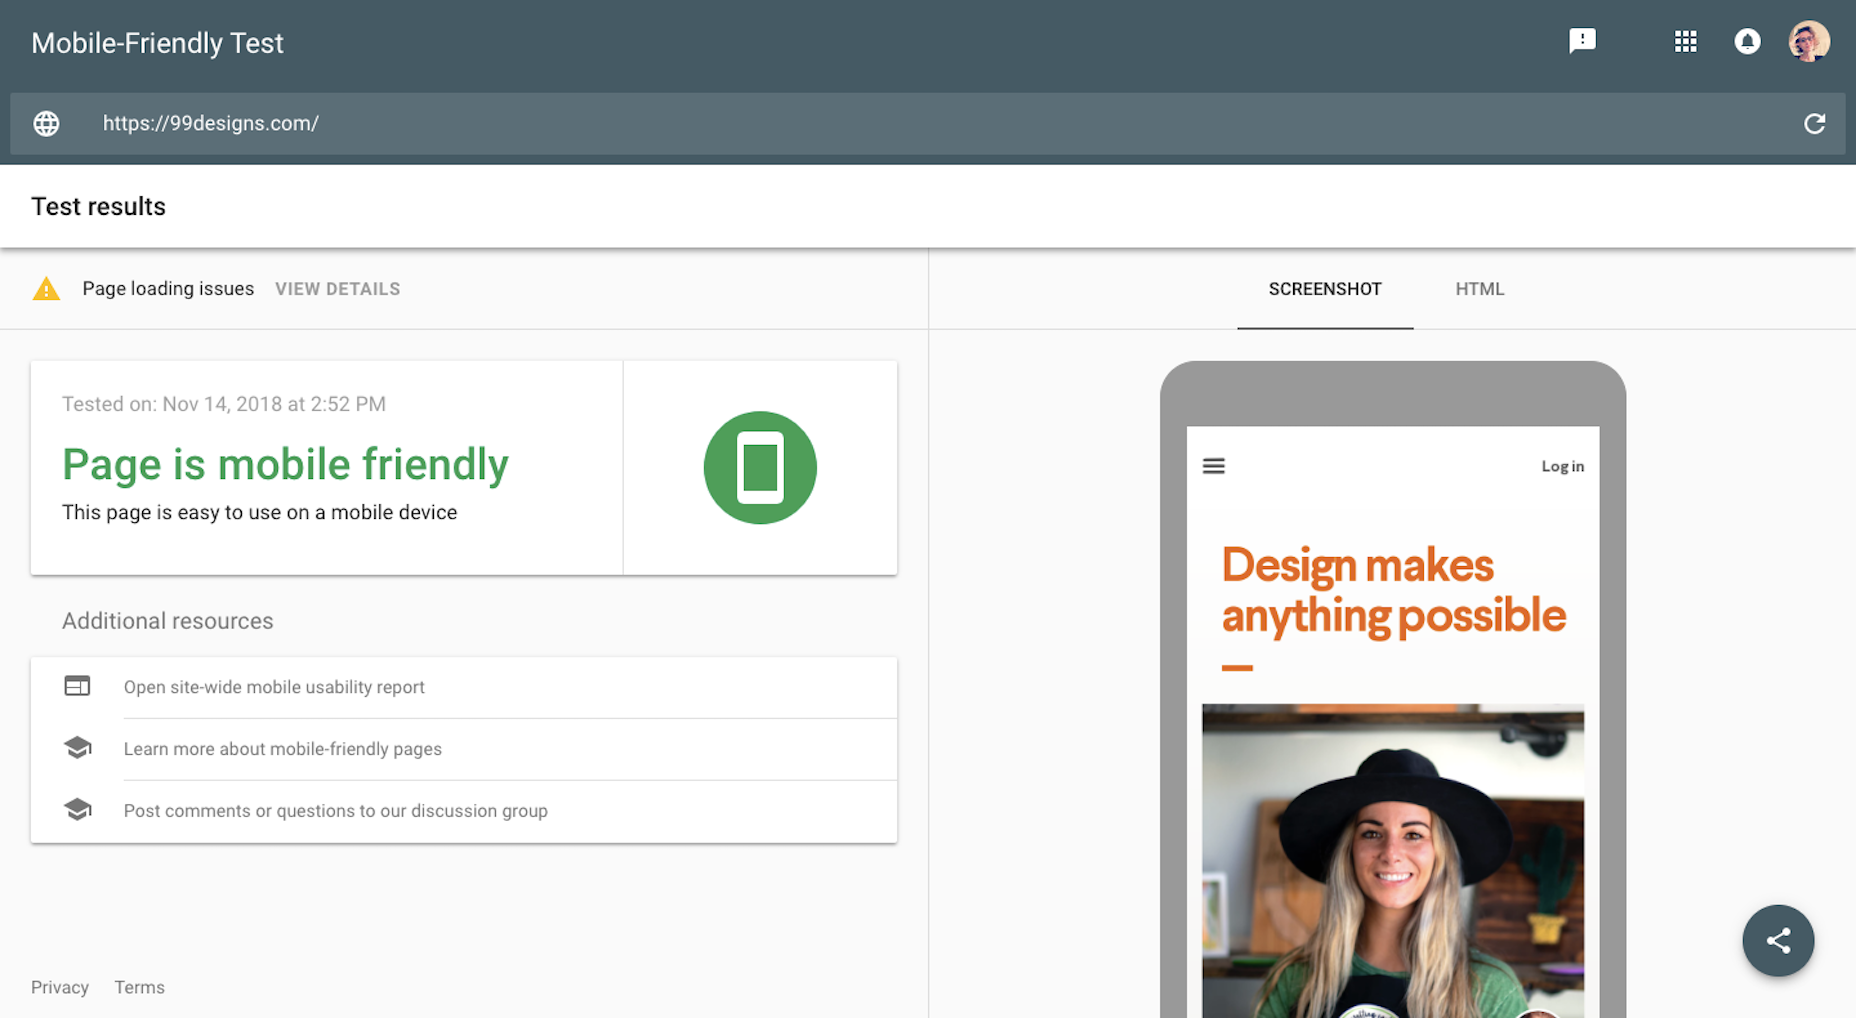Click the Page is mobile friendly heading
The image size is (1856, 1018).
285,464
